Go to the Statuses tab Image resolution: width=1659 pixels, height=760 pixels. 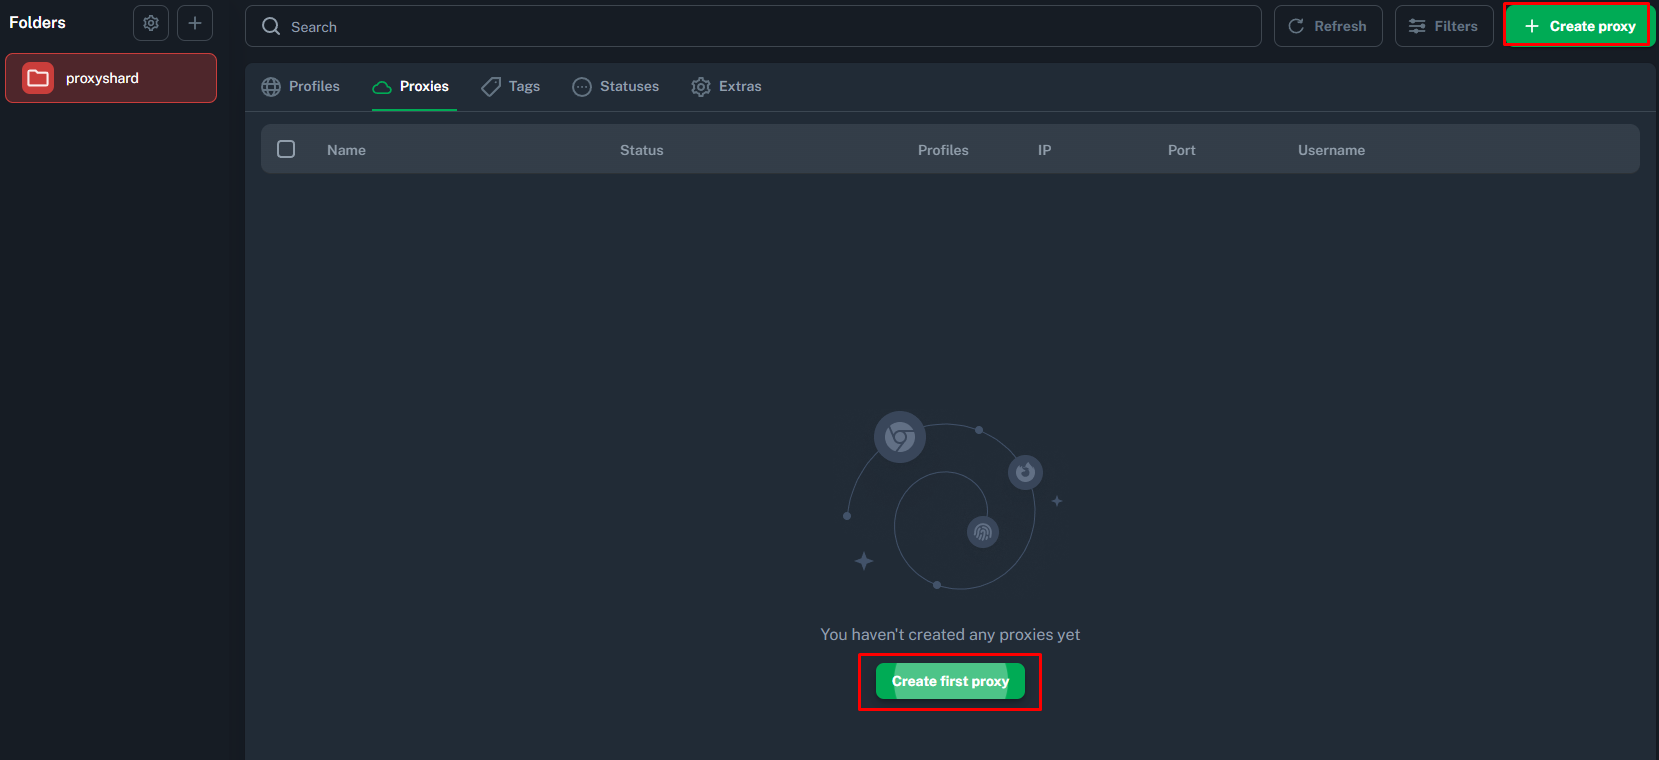[616, 87]
